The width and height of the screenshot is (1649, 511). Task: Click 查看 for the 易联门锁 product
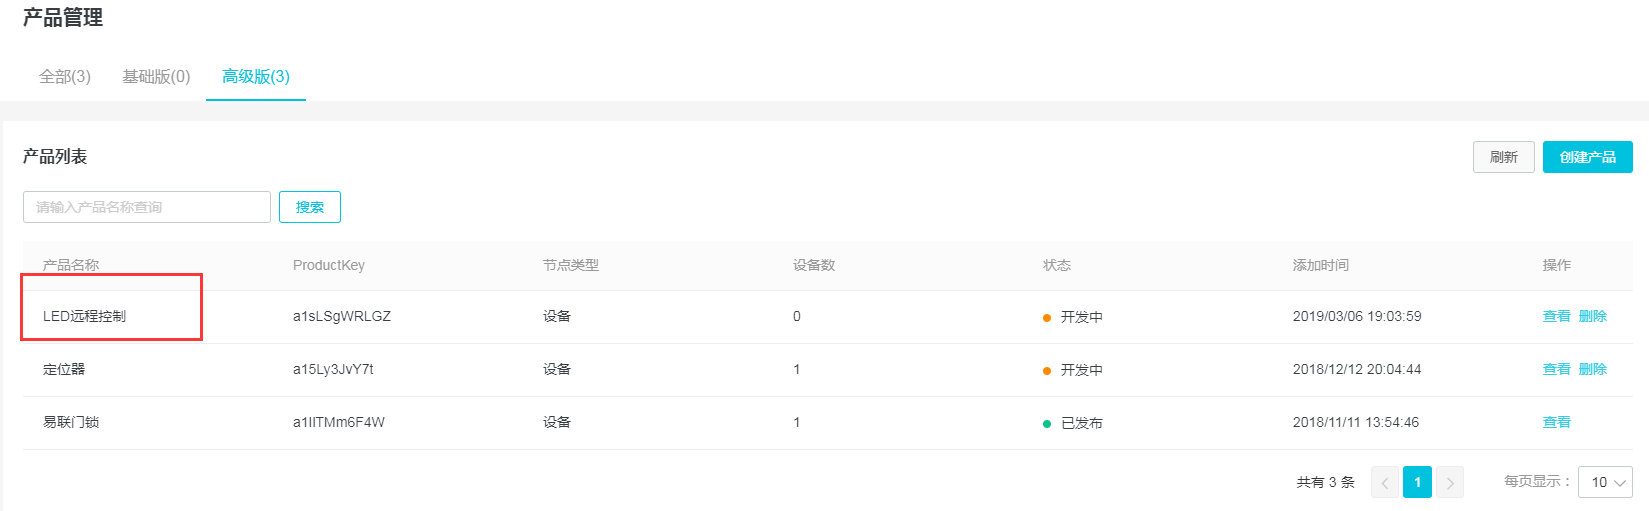coord(1556,422)
